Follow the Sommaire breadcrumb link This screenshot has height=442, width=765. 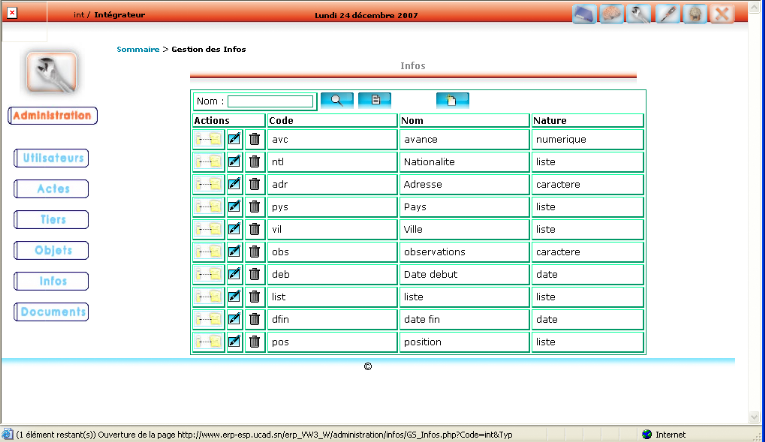coord(137,49)
